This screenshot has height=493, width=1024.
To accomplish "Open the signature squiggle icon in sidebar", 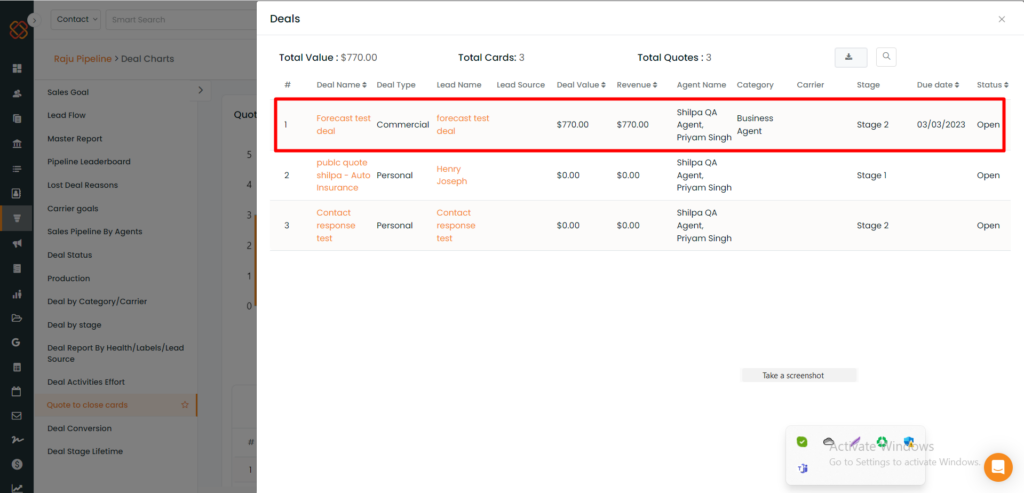I will [x=17, y=439].
